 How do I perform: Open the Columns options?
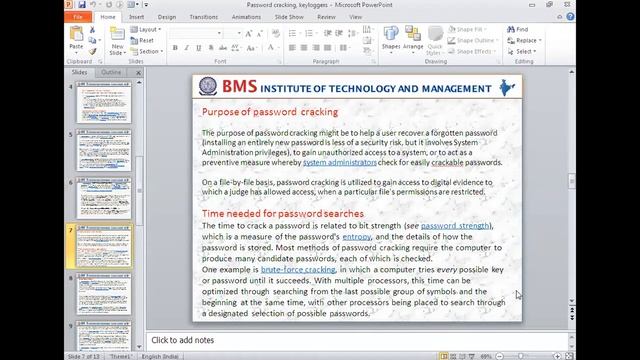click(344, 48)
